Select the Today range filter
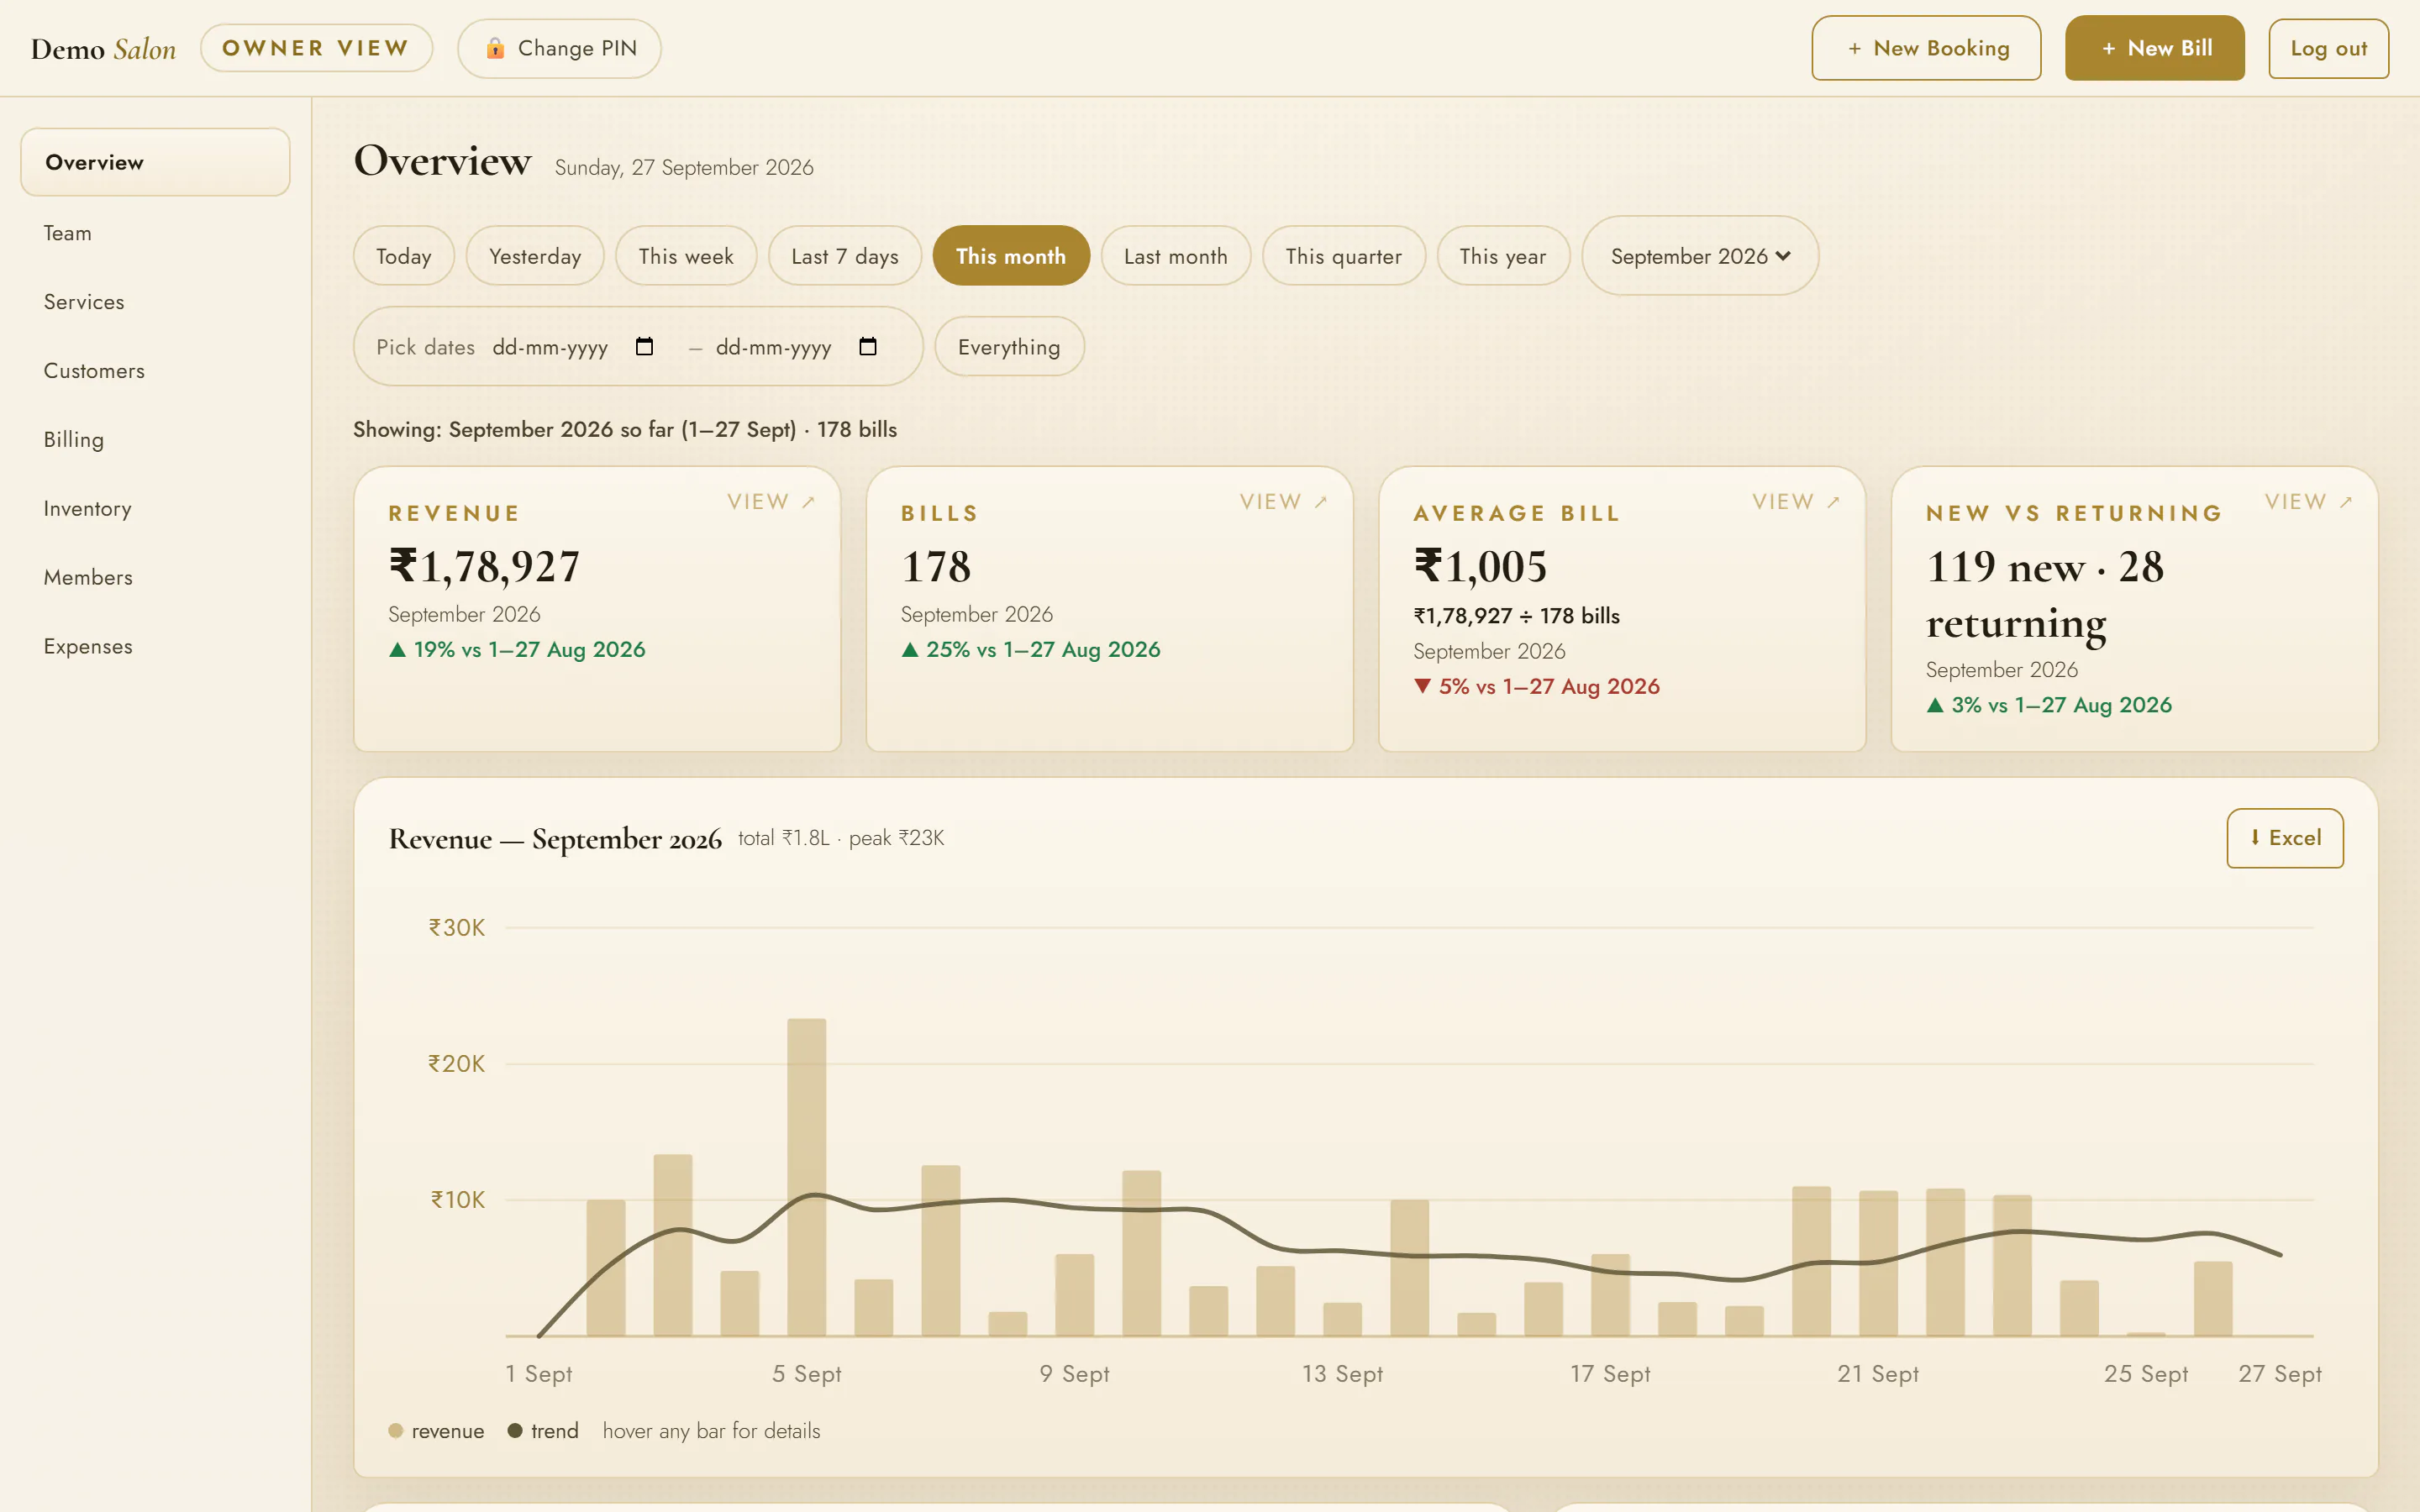 pos(403,256)
